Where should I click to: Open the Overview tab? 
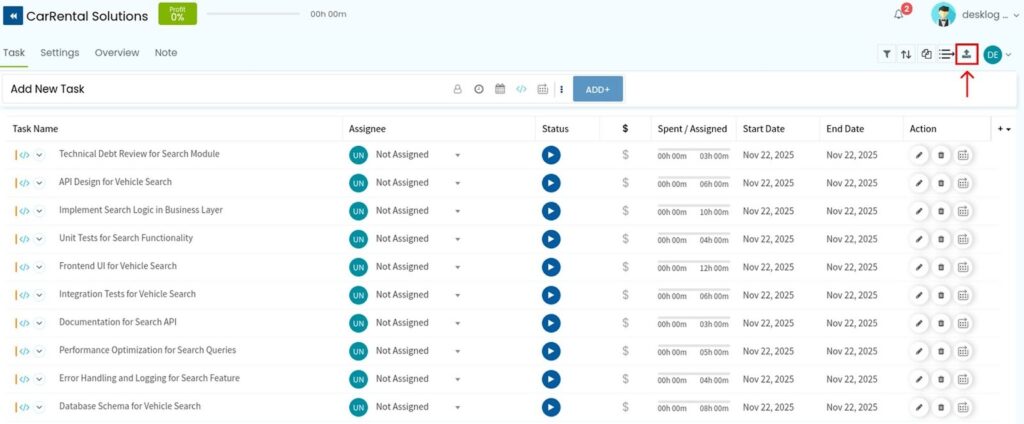[x=117, y=53]
